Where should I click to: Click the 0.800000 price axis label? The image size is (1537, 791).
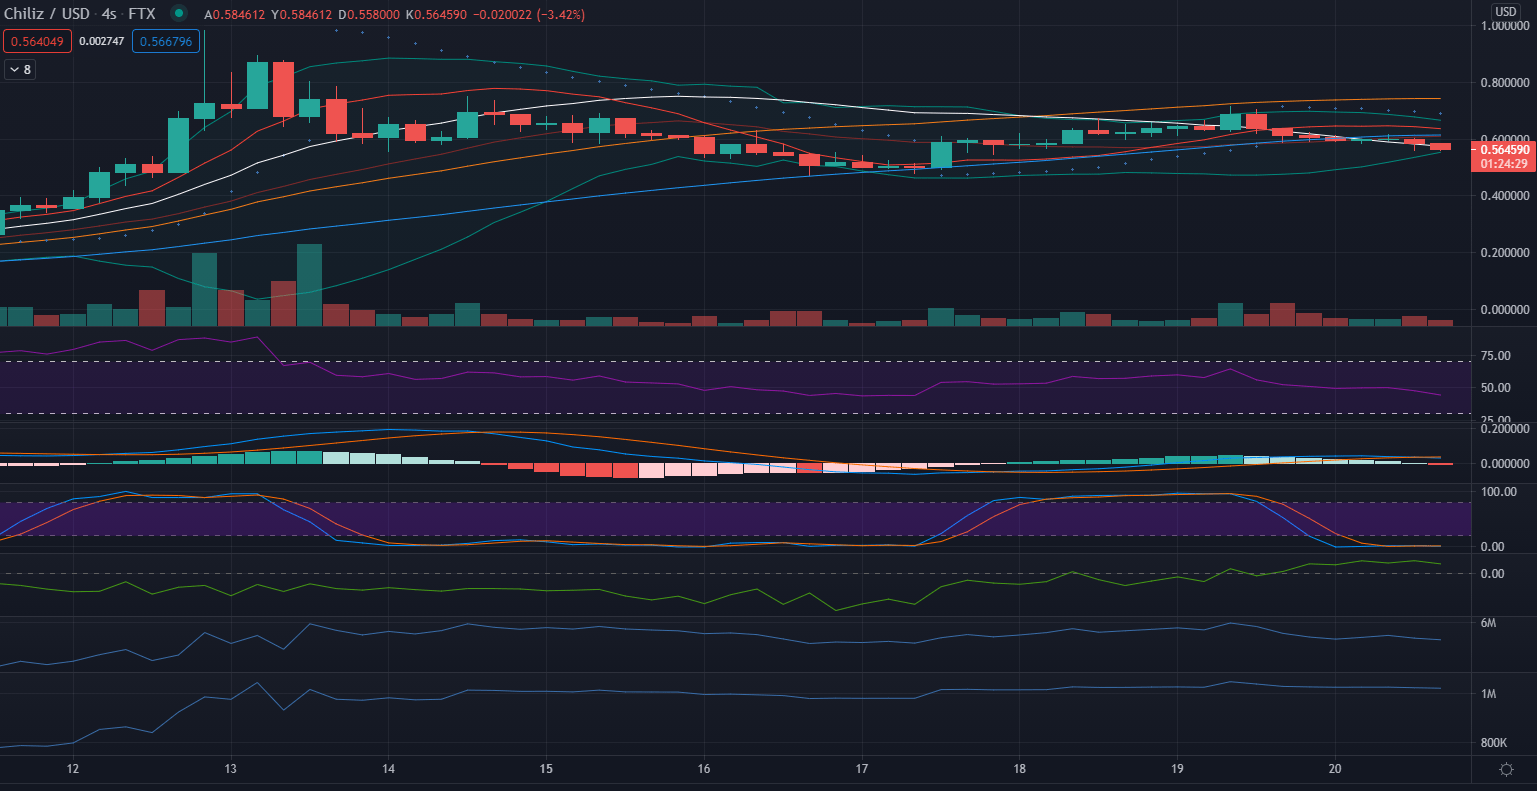pyautogui.click(x=1505, y=83)
